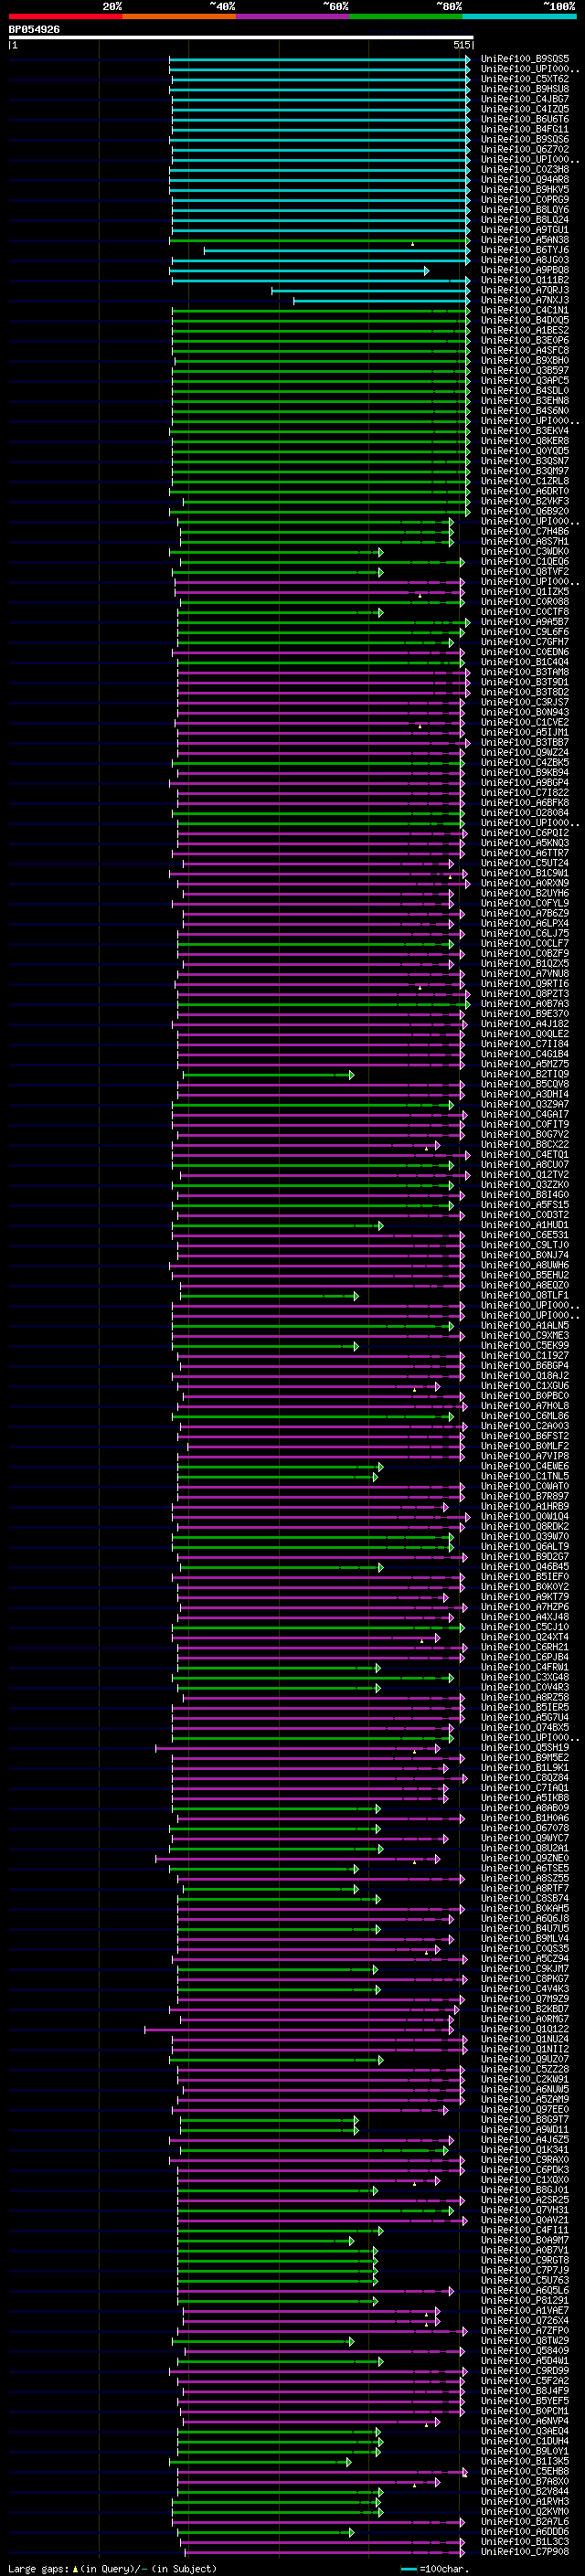Select the last hit UniRef100_C7P908
The width and height of the screenshot is (585, 2576).
(x=525, y=2552)
